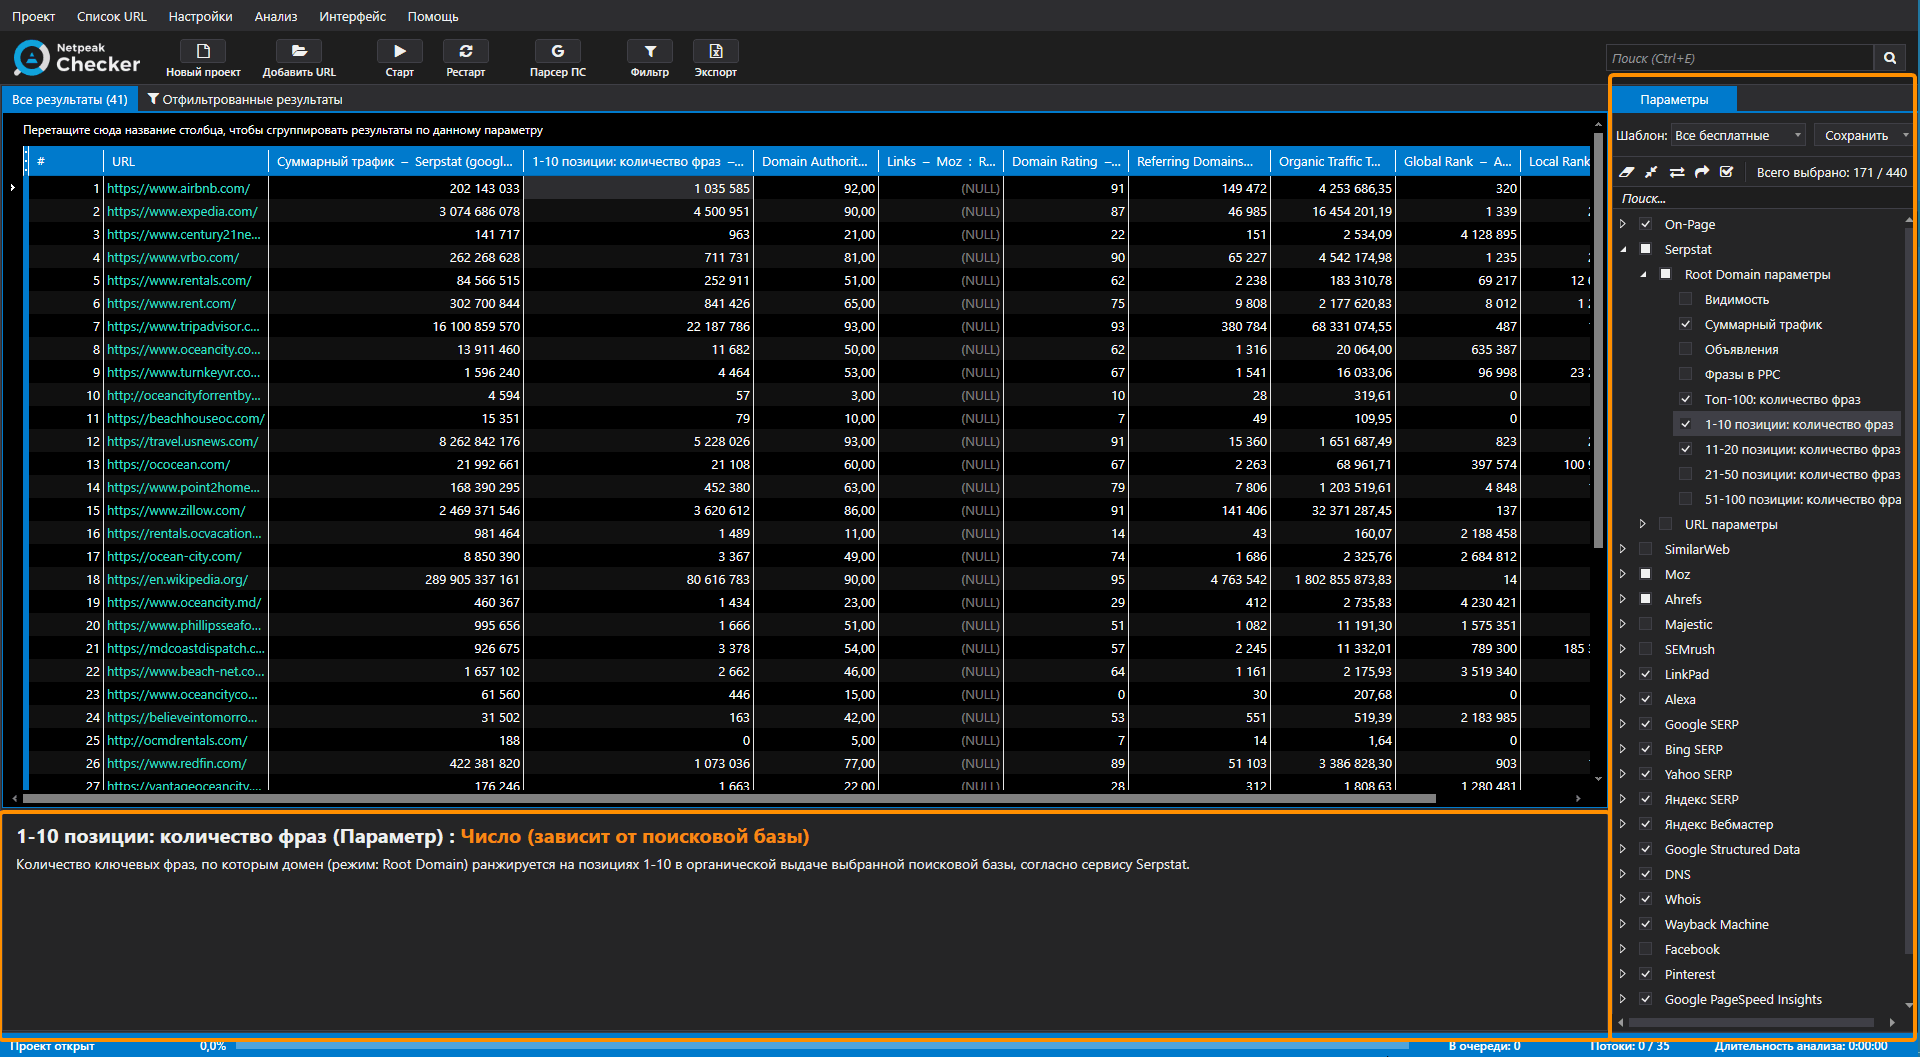Click the swap arrows icon in Параметры
This screenshot has width=1920, height=1057.
pyautogui.click(x=1677, y=172)
